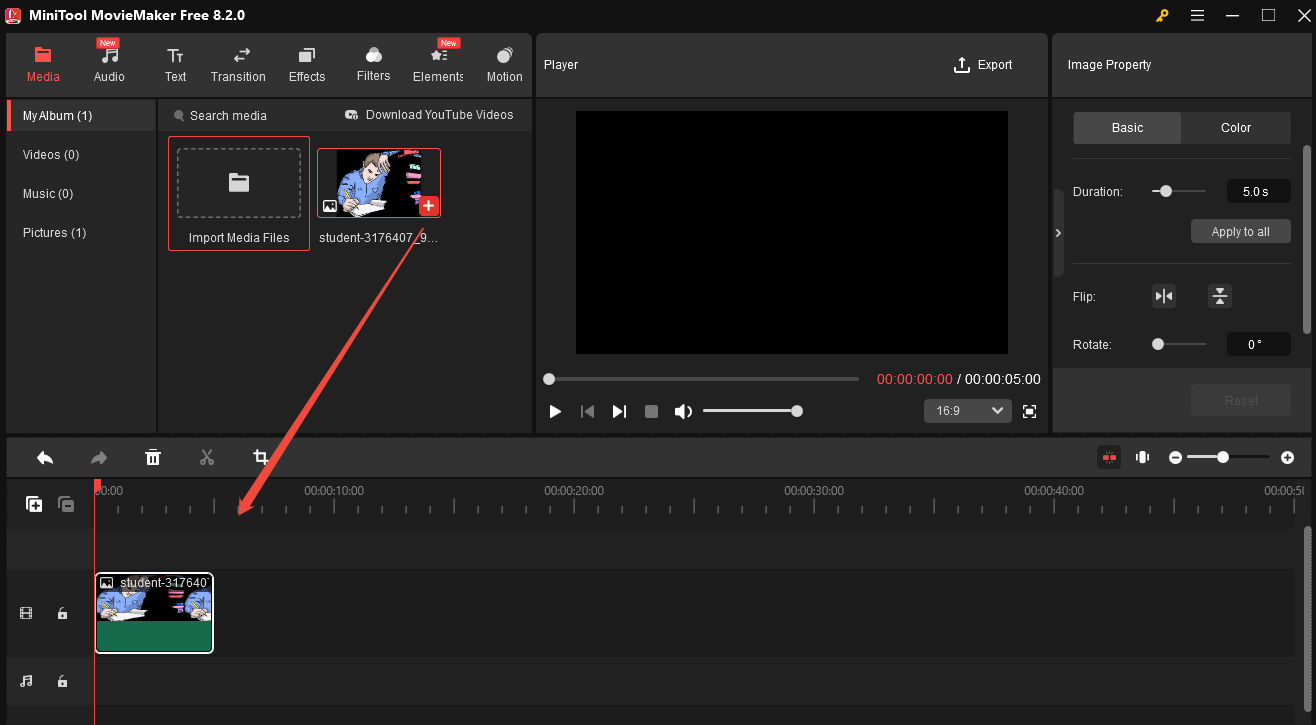Undo the last action
Screen dimensions: 1316x725
[45, 457]
